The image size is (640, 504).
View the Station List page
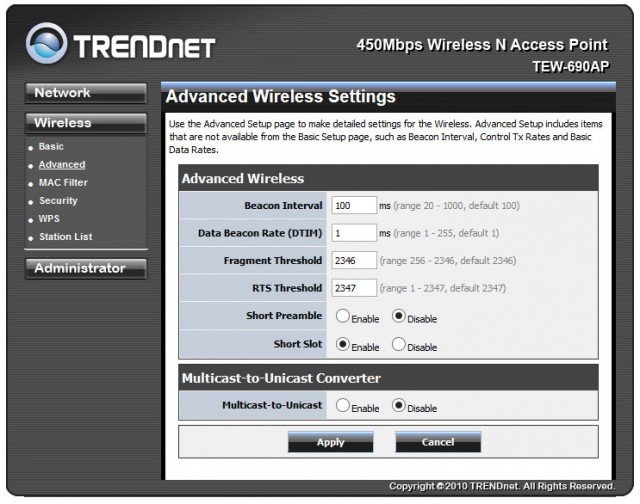65,237
